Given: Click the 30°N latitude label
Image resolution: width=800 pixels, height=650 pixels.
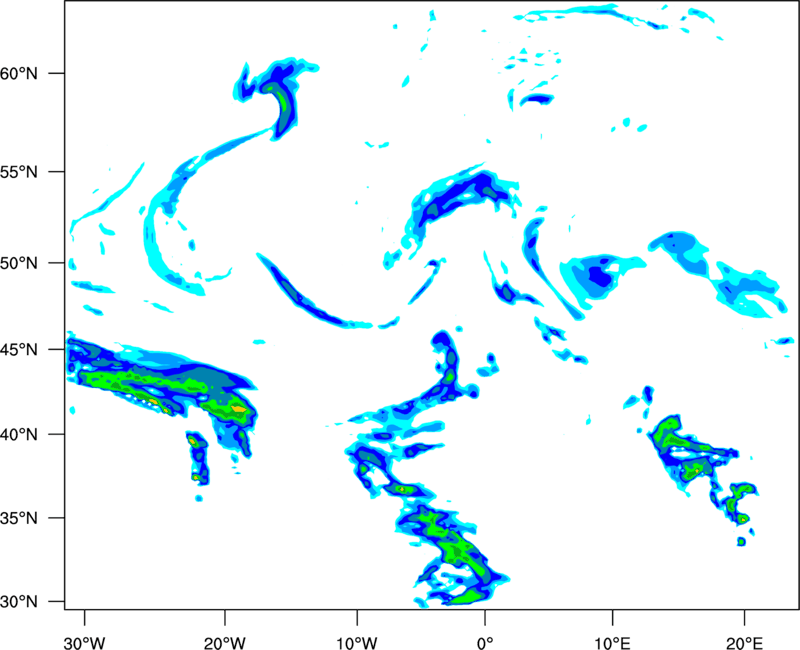Looking at the screenshot, I should (x=19, y=602).
